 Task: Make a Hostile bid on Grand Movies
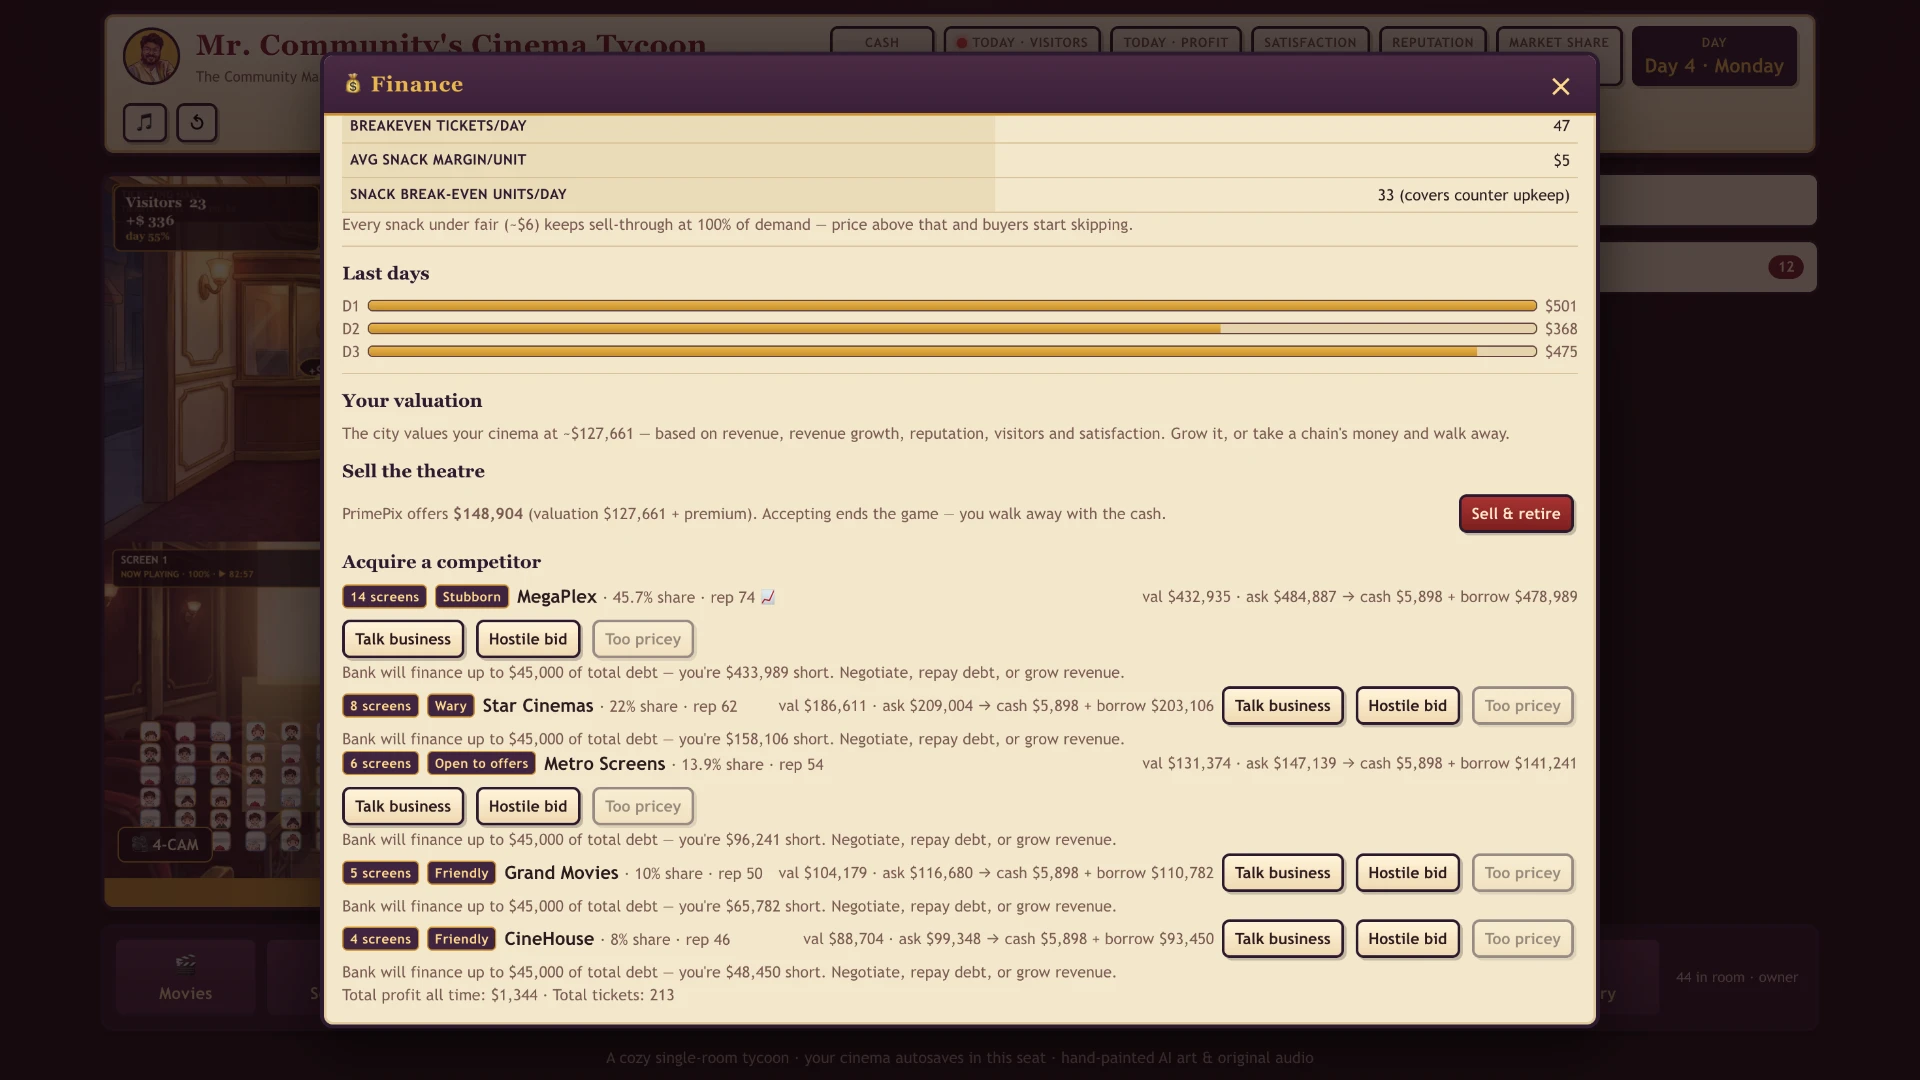pyautogui.click(x=1408, y=873)
